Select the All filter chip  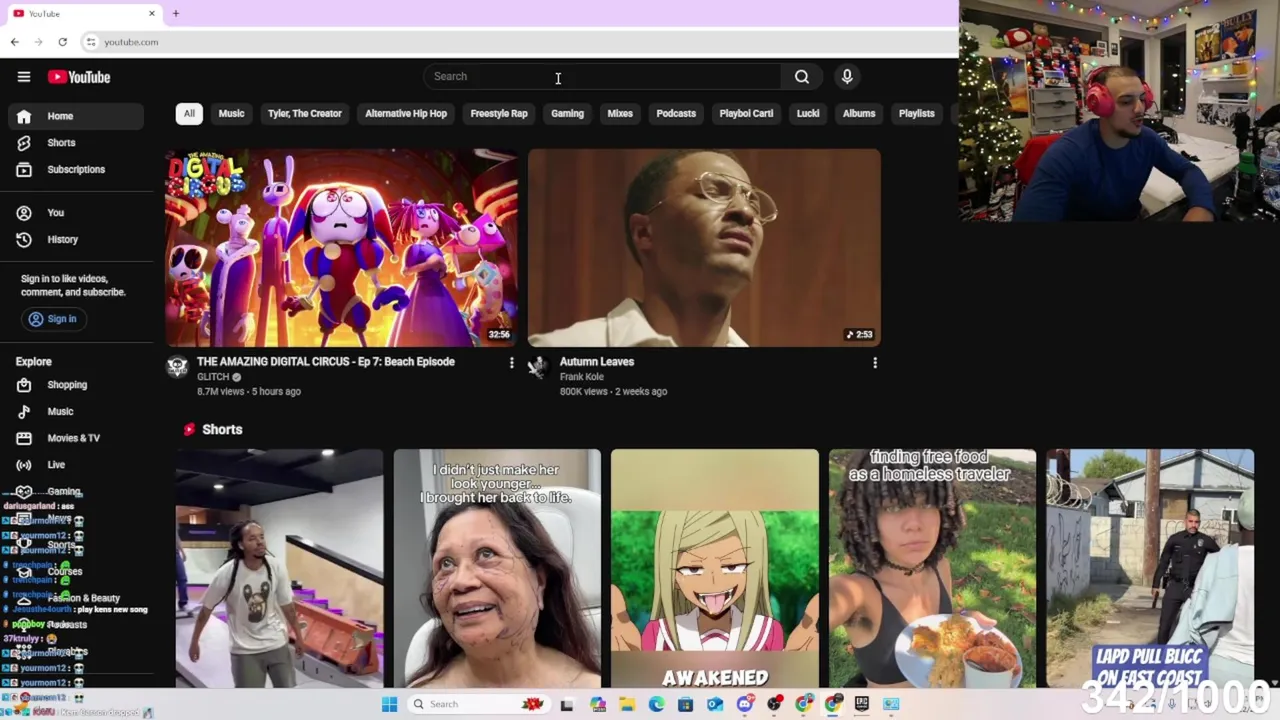(189, 113)
